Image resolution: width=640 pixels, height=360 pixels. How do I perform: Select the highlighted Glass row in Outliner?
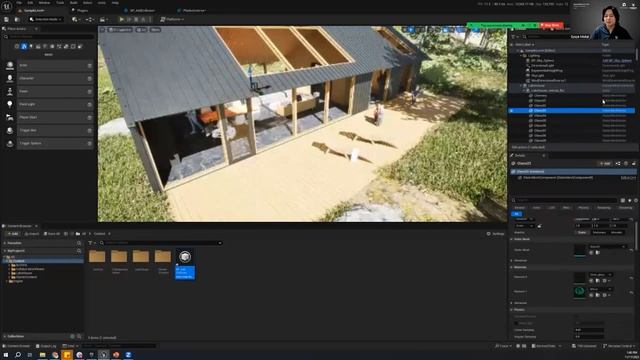tap(571, 111)
